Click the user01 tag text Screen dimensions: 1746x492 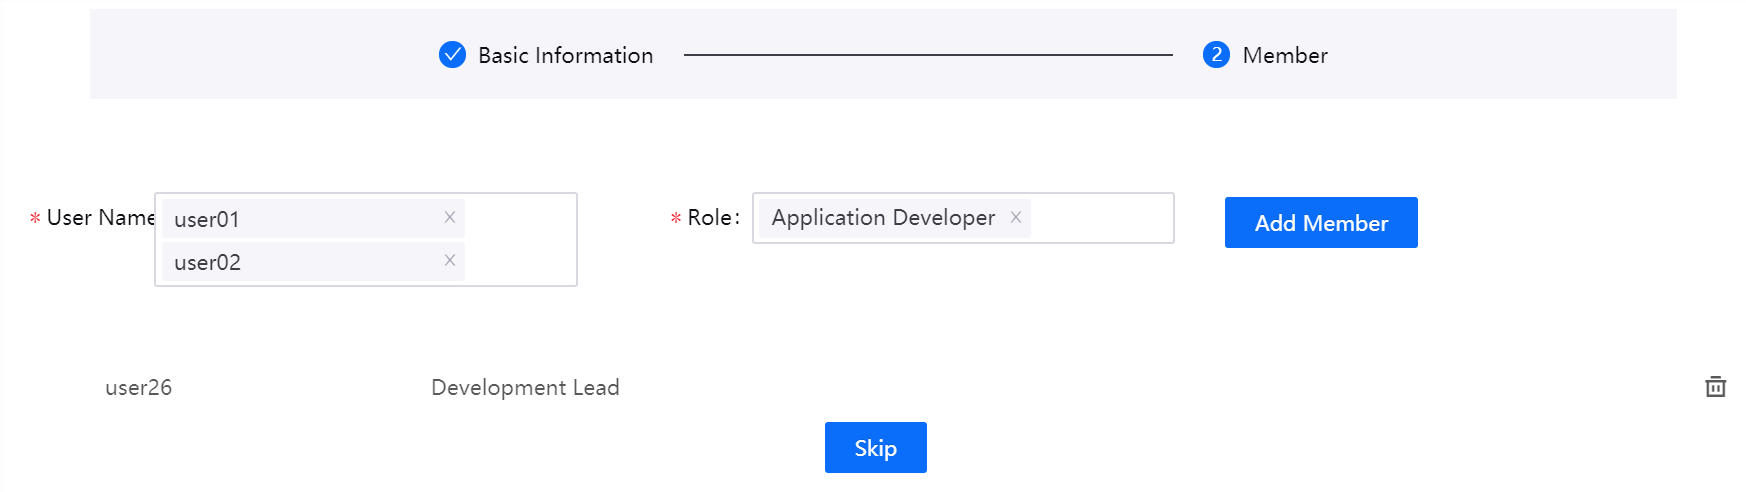(207, 219)
